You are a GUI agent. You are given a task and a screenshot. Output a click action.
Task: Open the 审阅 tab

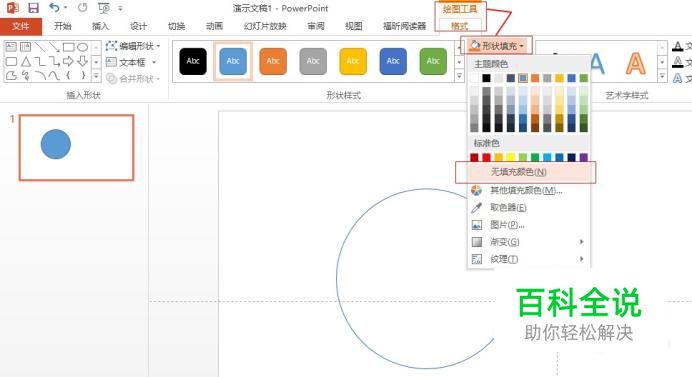point(316,26)
